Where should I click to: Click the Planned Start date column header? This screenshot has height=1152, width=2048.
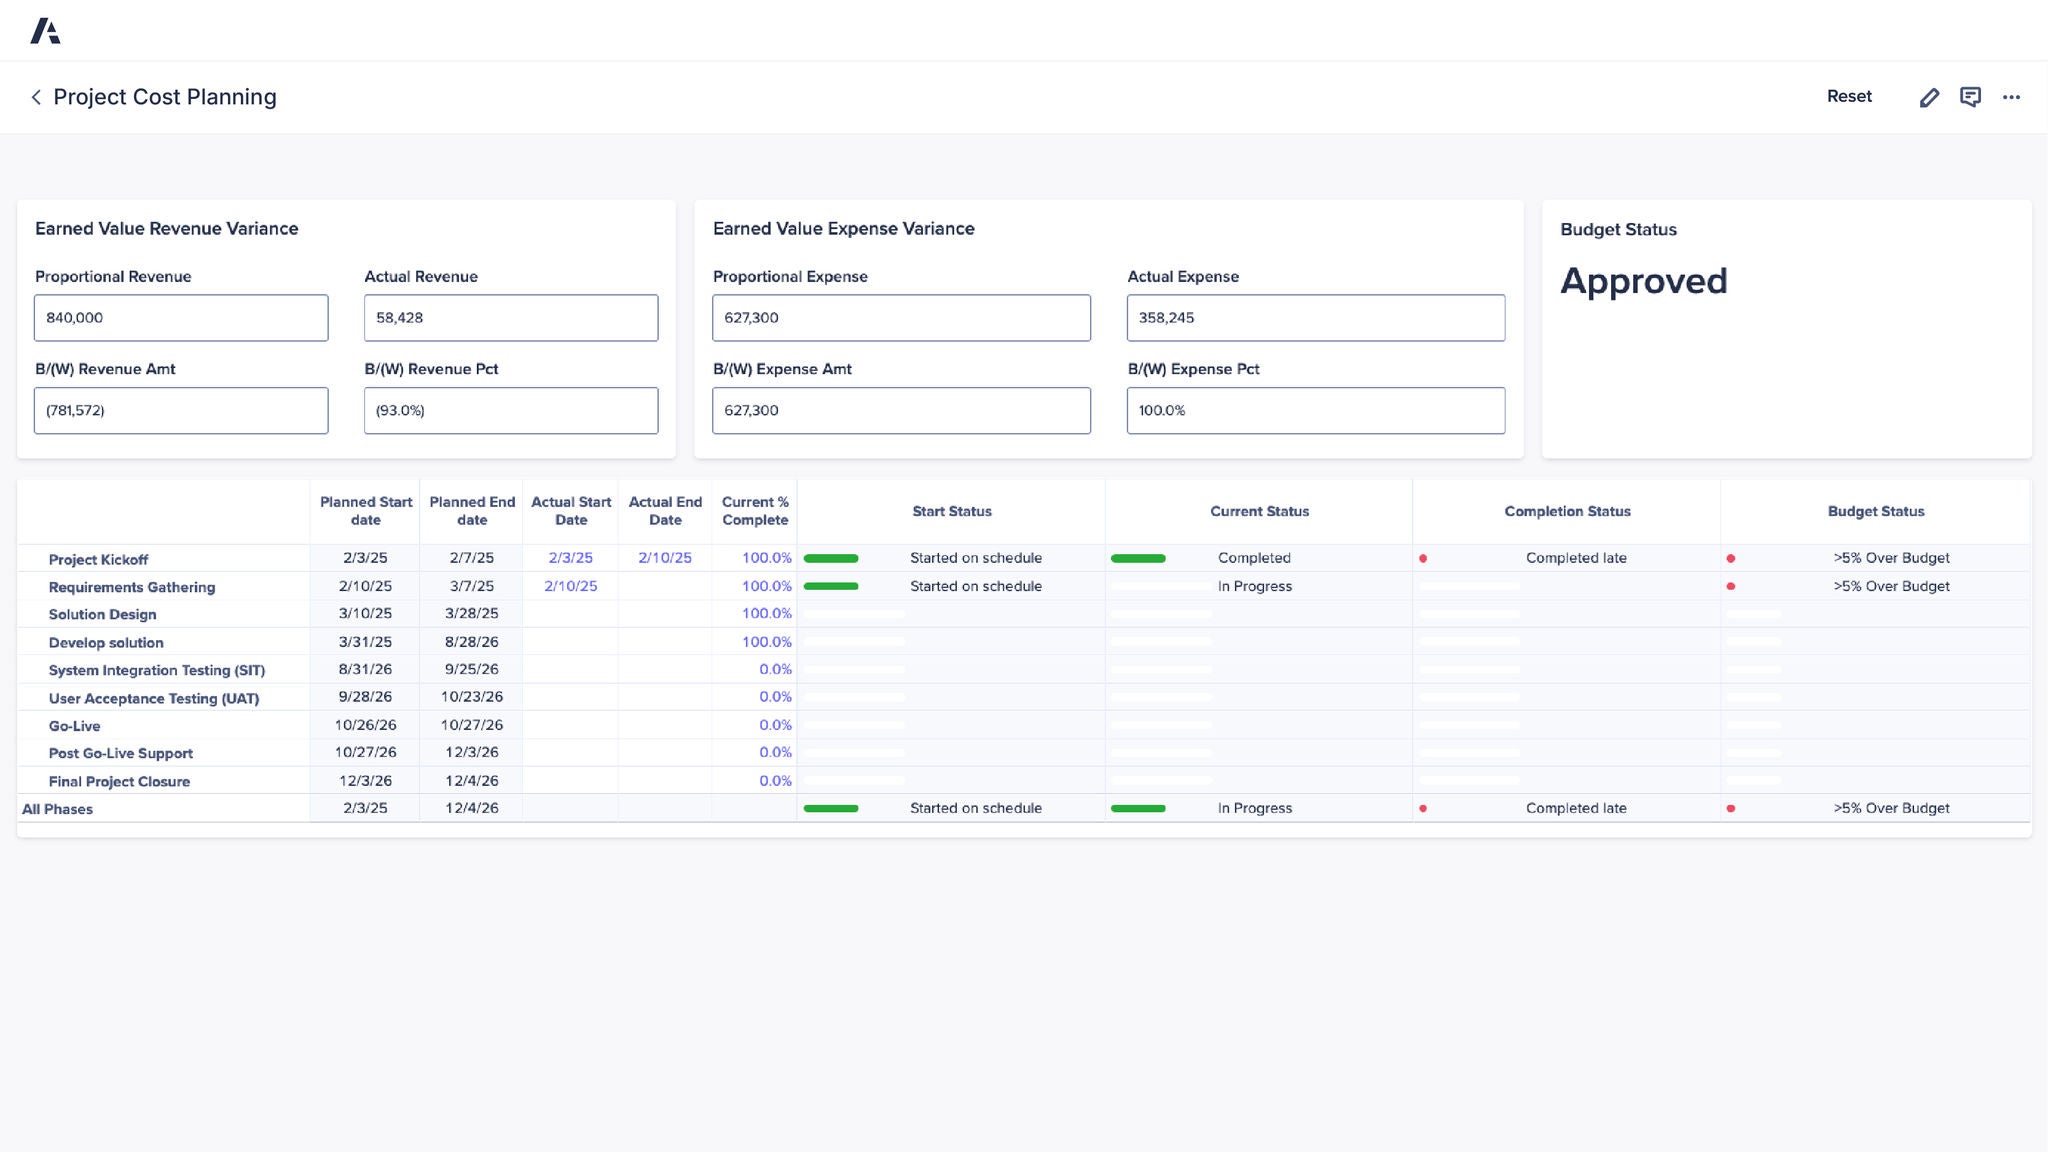pos(365,510)
